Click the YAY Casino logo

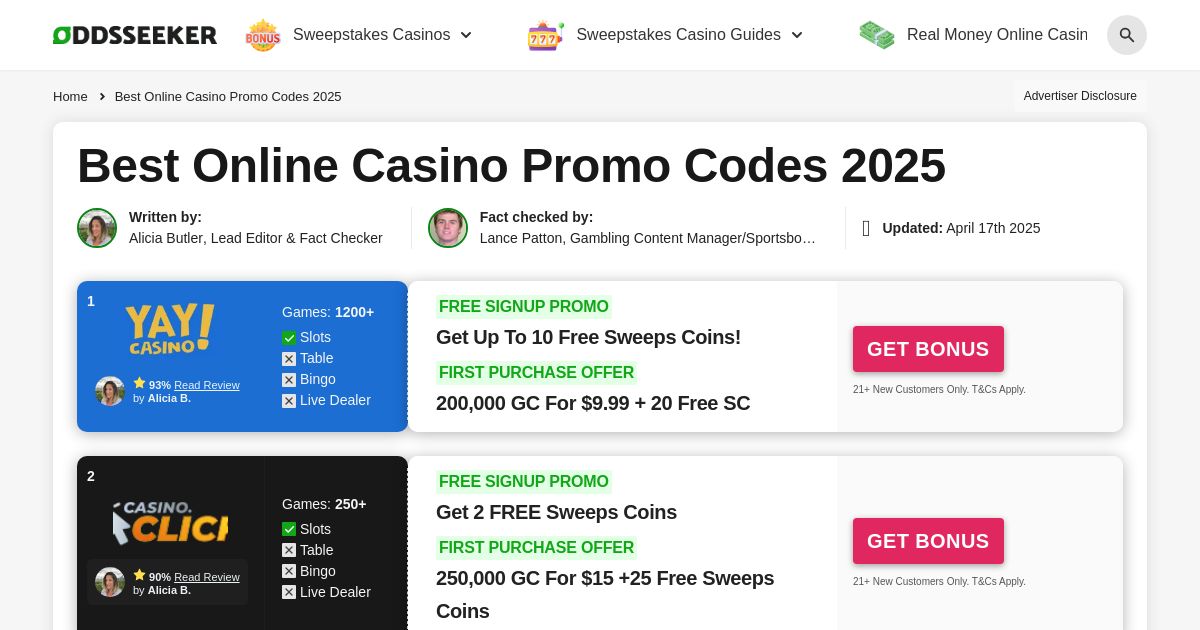(x=169, y=328)
